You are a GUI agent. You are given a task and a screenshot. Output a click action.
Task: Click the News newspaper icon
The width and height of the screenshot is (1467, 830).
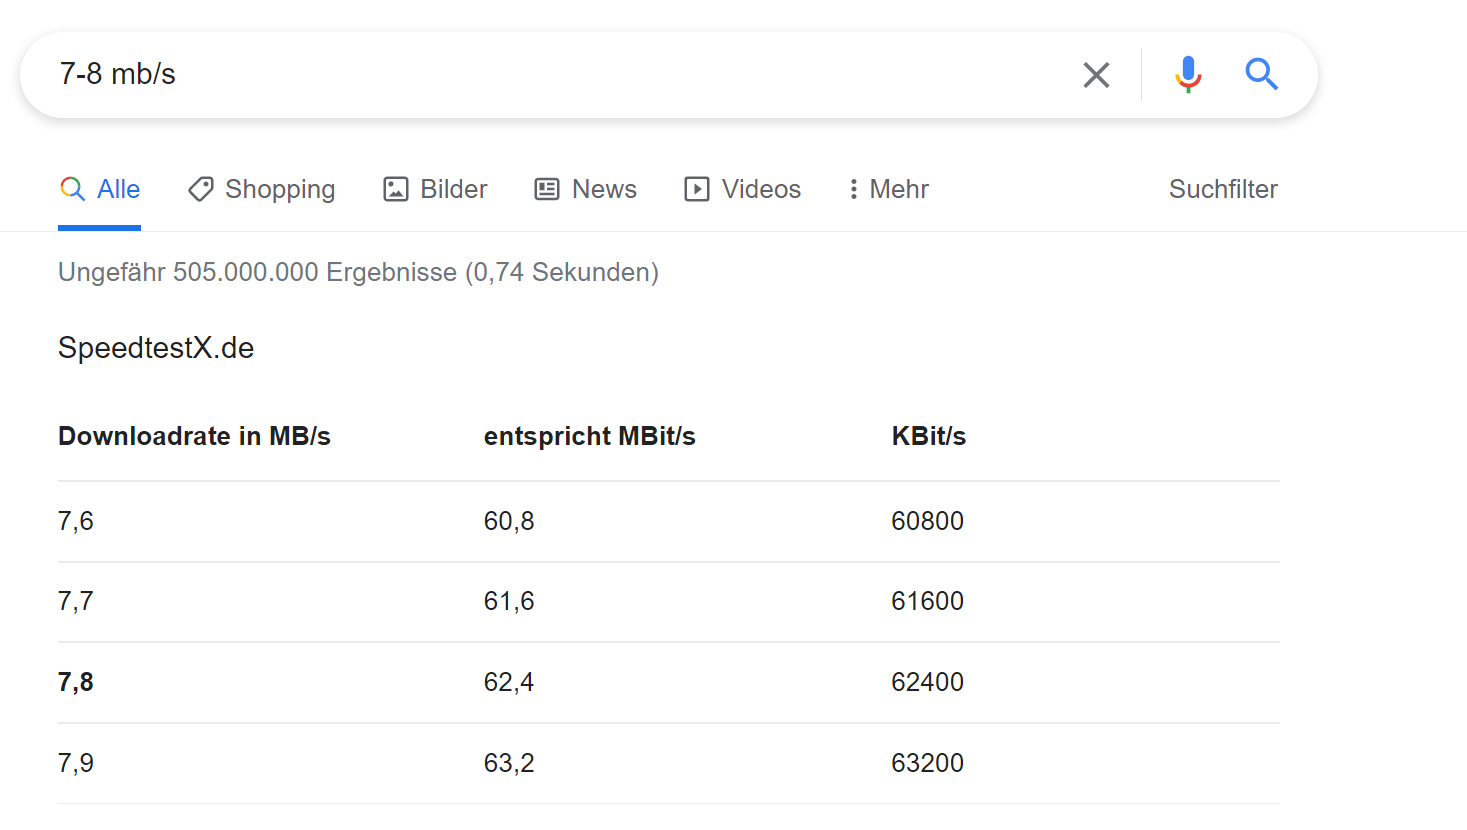[x=547, y=189]
